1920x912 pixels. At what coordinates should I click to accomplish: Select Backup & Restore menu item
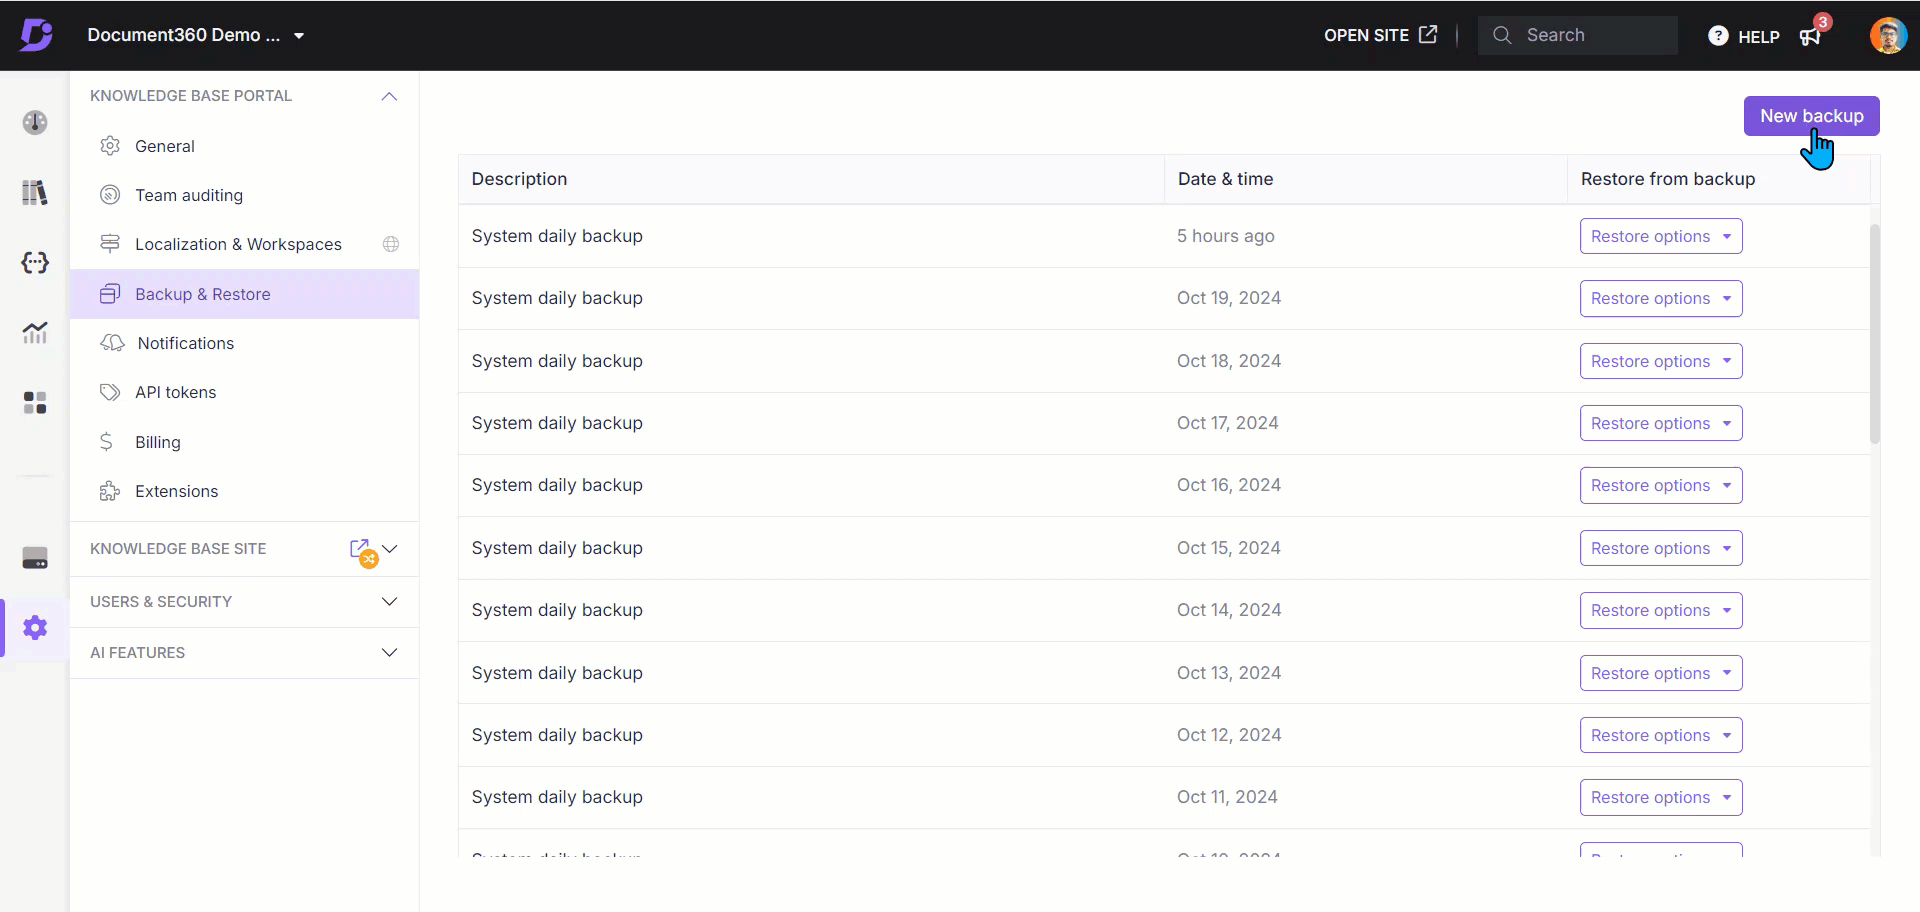[x=245, y=294]
